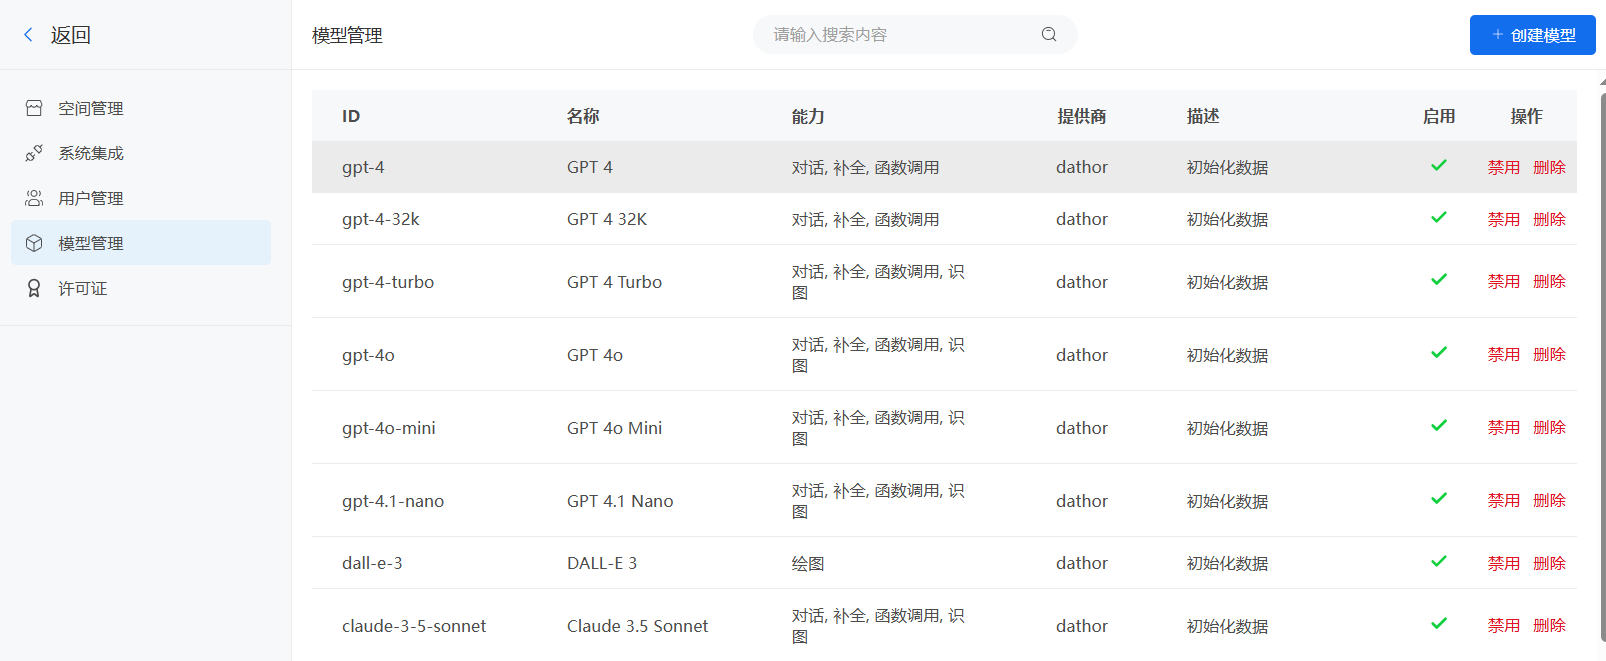
Task: Click the system integration icon
Action: 34,153
